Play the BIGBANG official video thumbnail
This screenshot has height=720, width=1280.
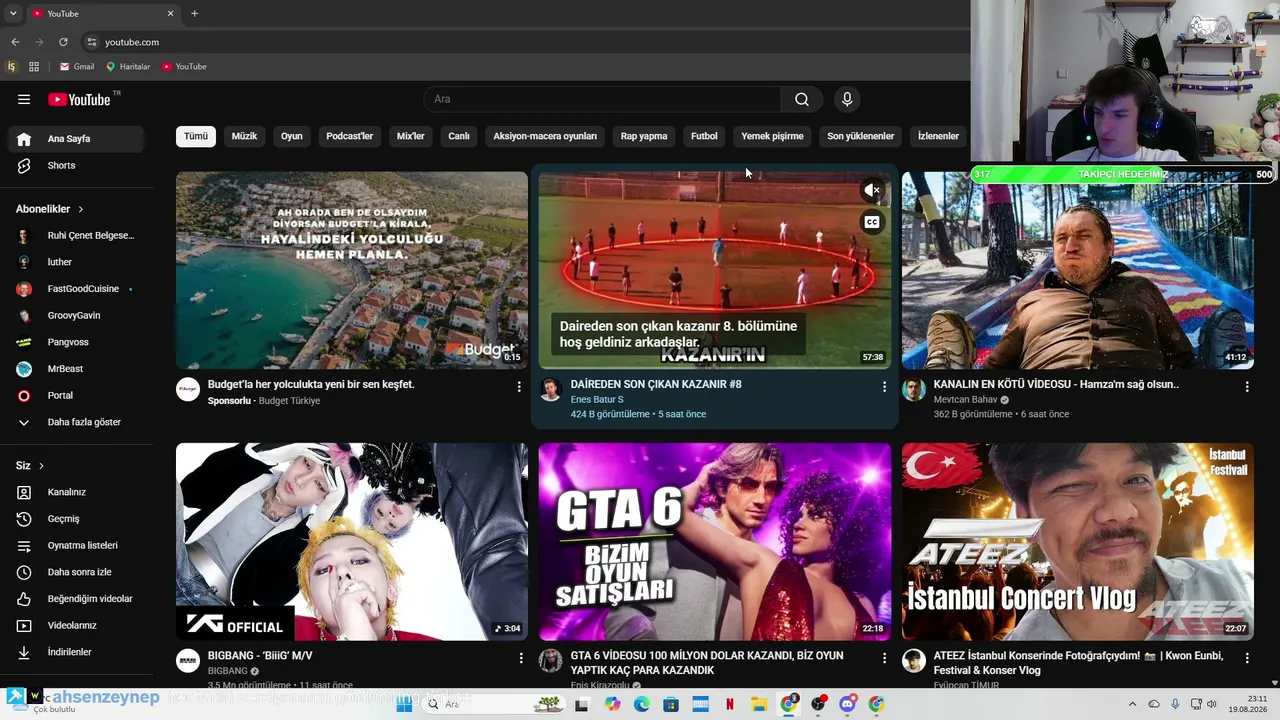tap(352, 541)
